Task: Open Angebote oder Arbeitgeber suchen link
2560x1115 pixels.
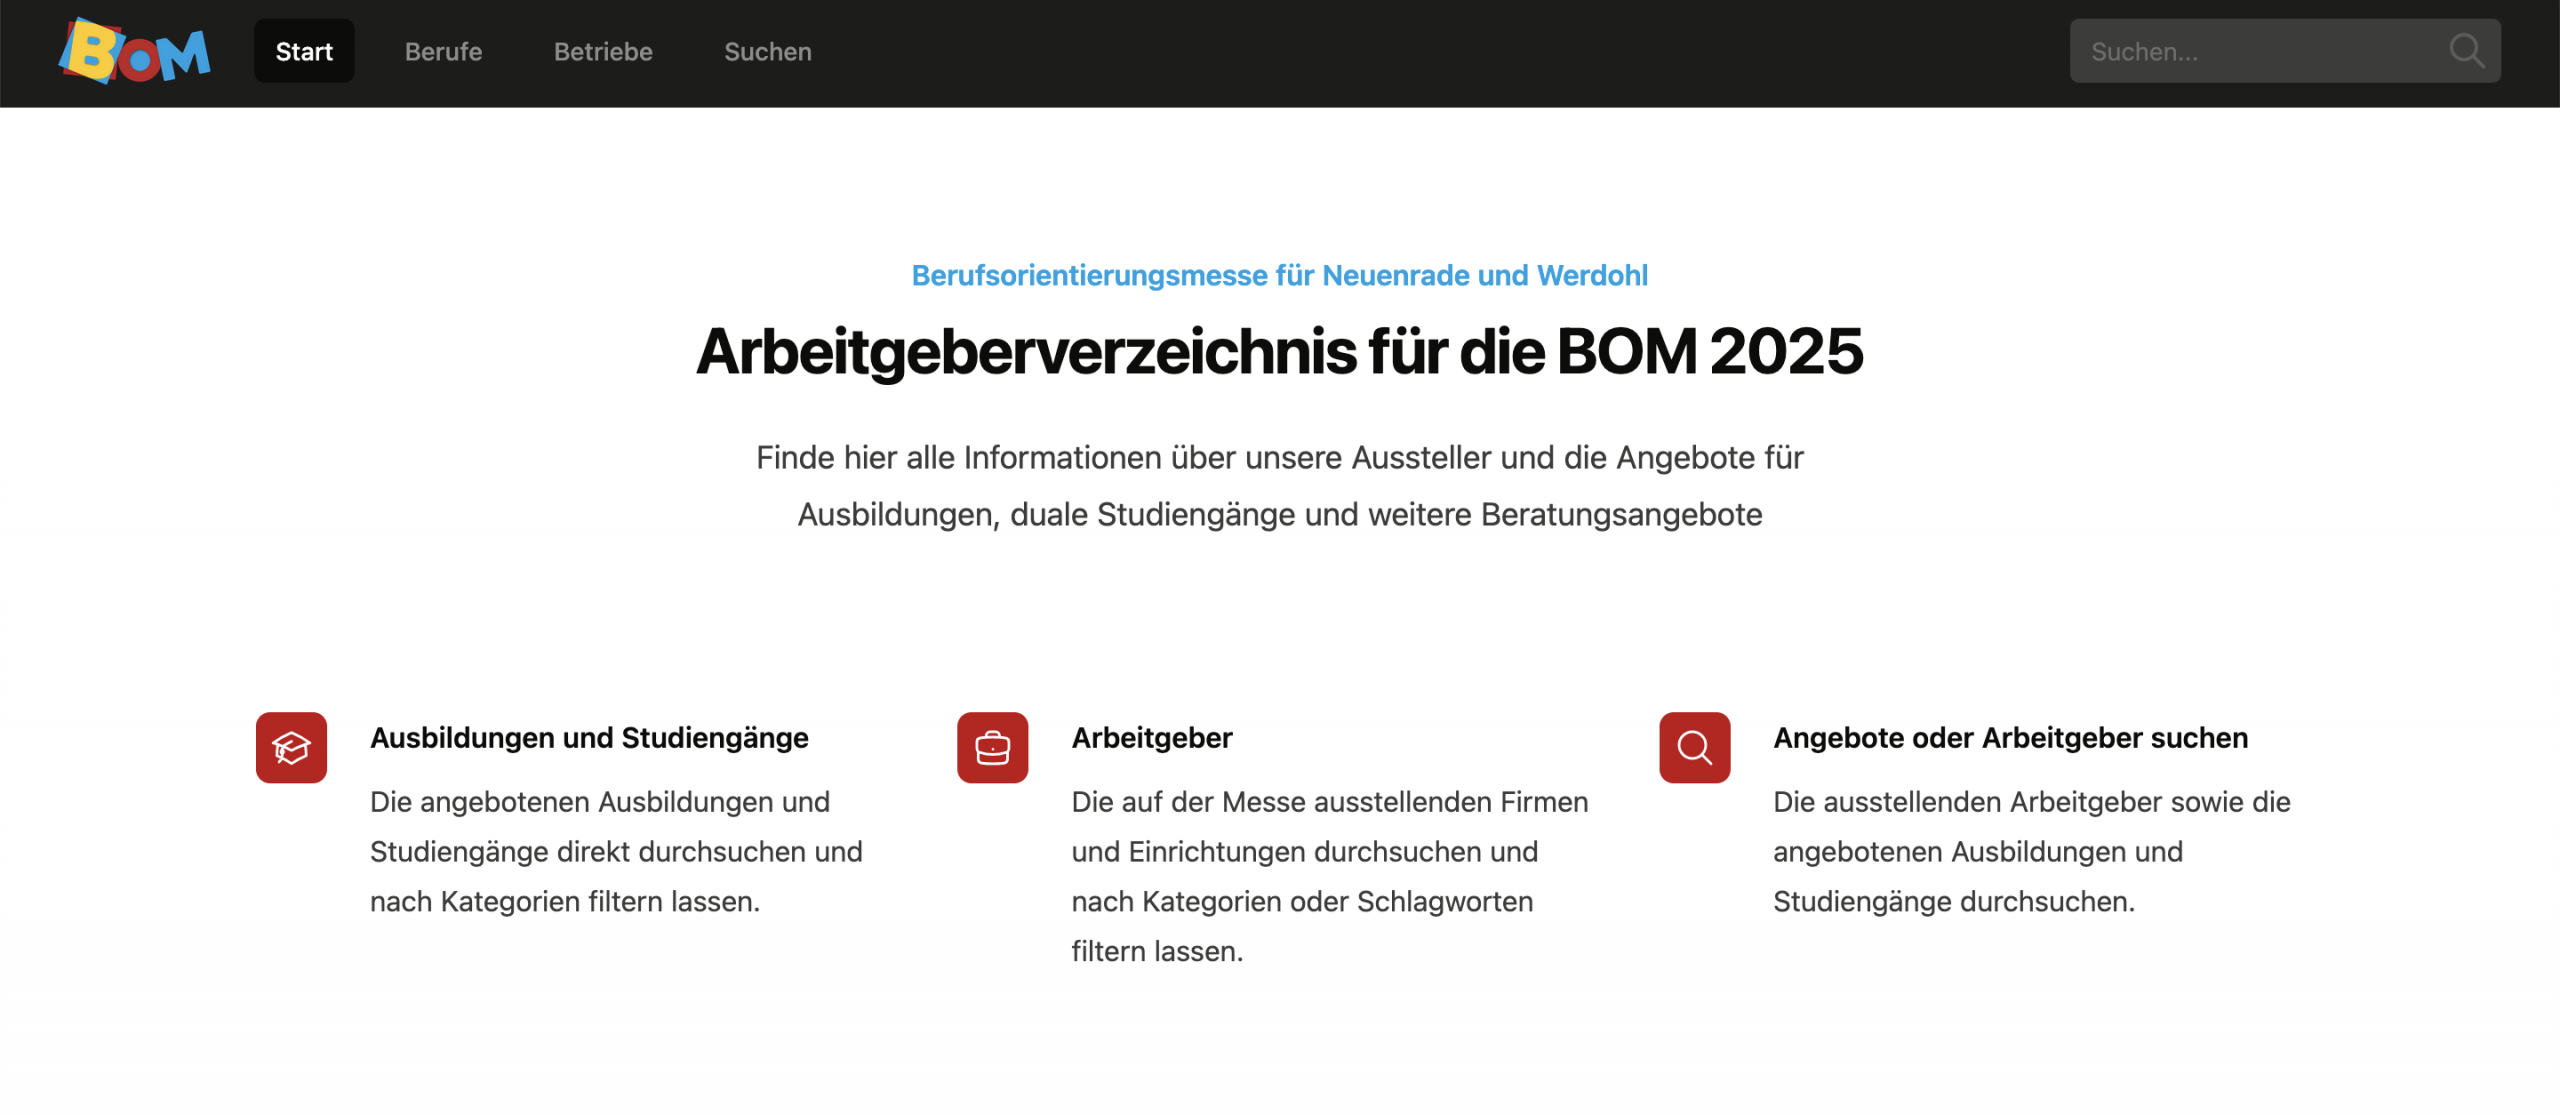Action: pos(2010,738)
